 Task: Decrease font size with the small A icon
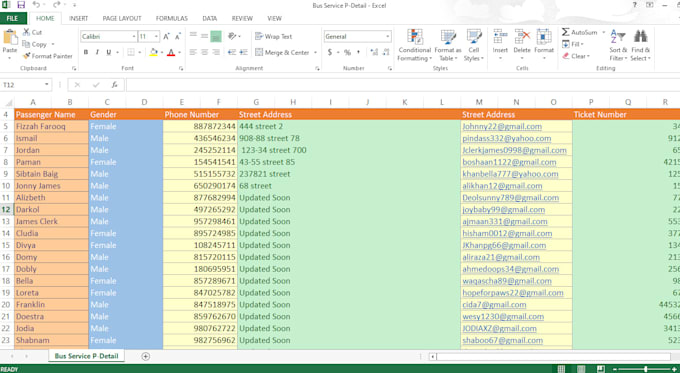(x=178, y=36)
